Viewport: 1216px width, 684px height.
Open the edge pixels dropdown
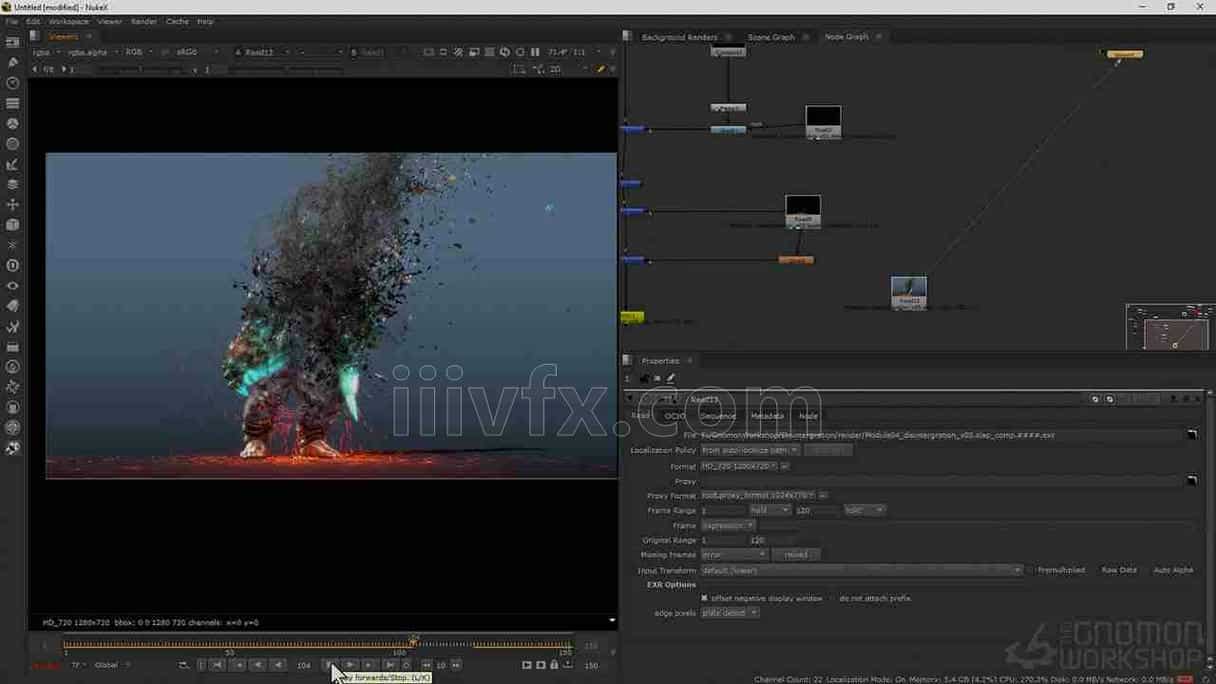click(x=729, y=613)
